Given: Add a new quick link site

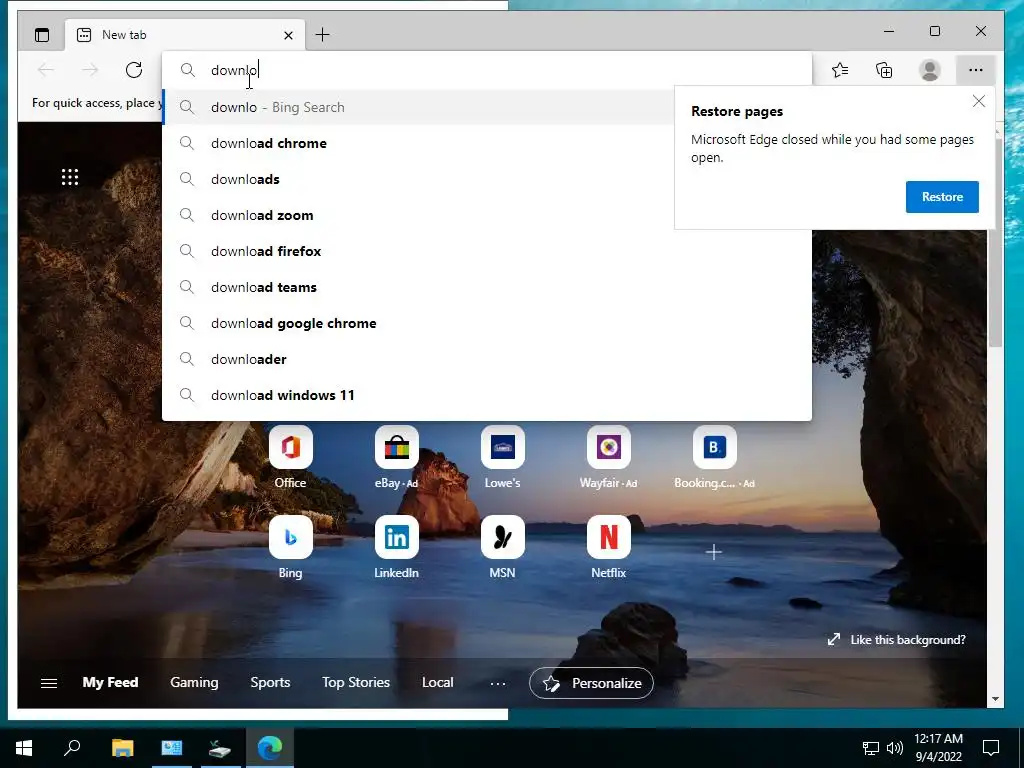Looking at the screenshot, I should (714, 552).
